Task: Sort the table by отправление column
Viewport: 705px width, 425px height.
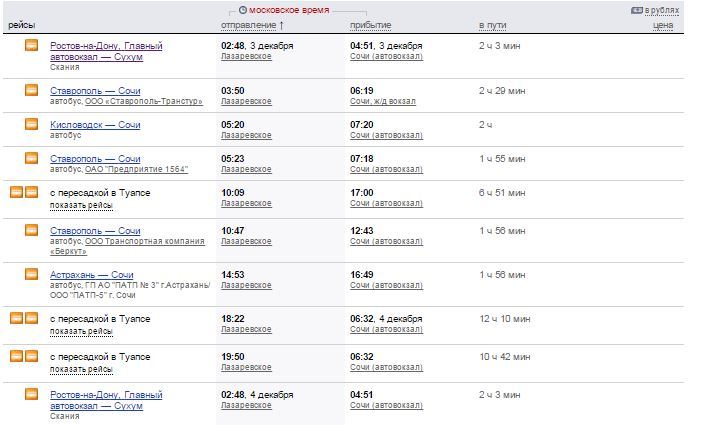Action: click(x=251, y=25)
